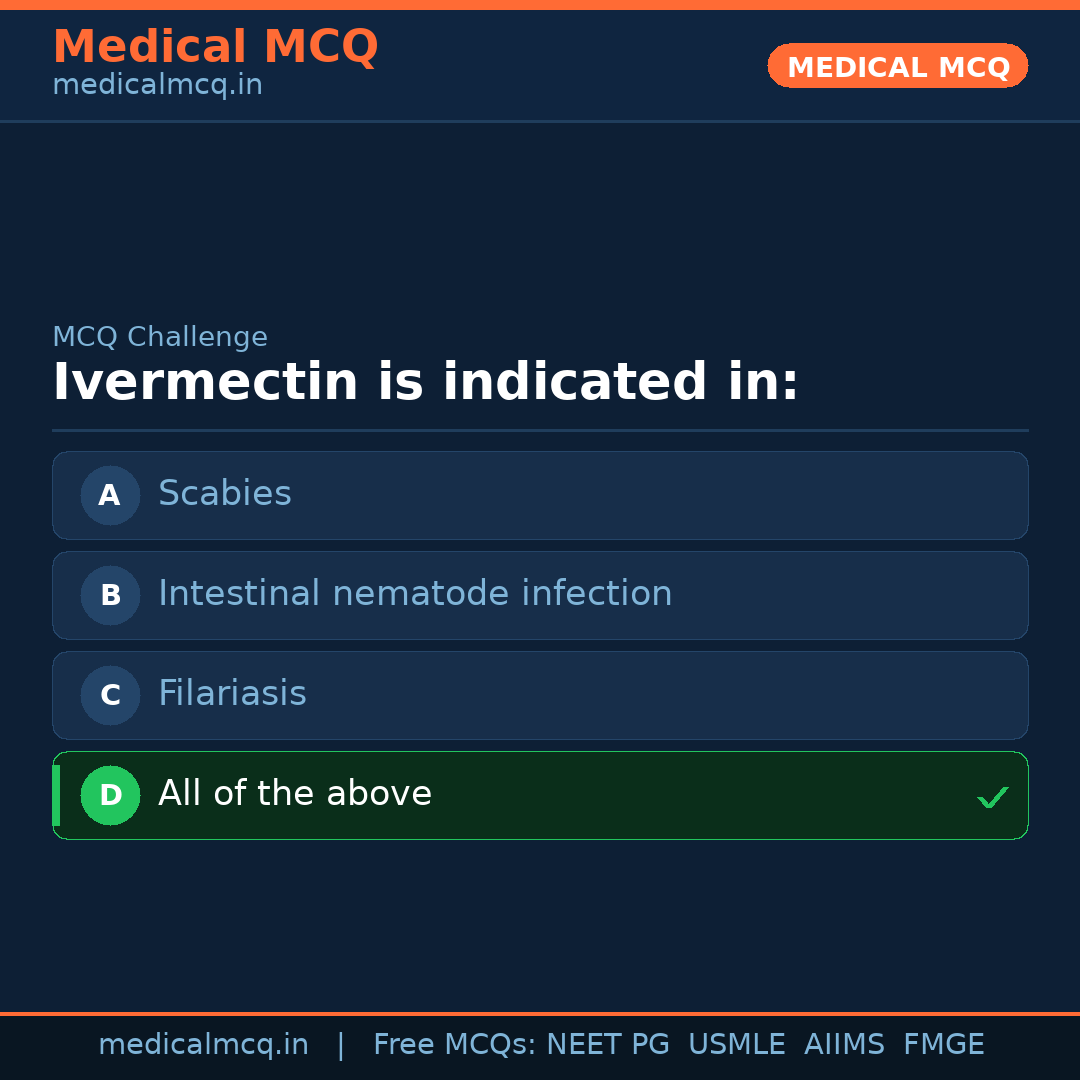This screenshot has width=1080, height=1080.
Task: Click the letter C circle icon
Action: click(x=110, y=695)
